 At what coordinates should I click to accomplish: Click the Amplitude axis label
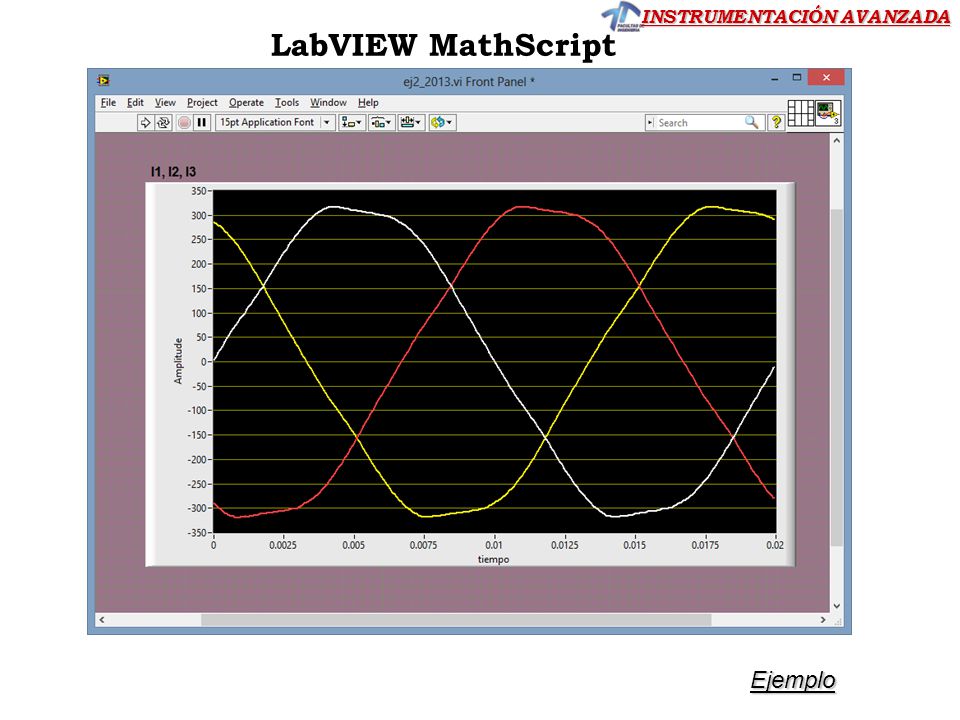[178, 361]
